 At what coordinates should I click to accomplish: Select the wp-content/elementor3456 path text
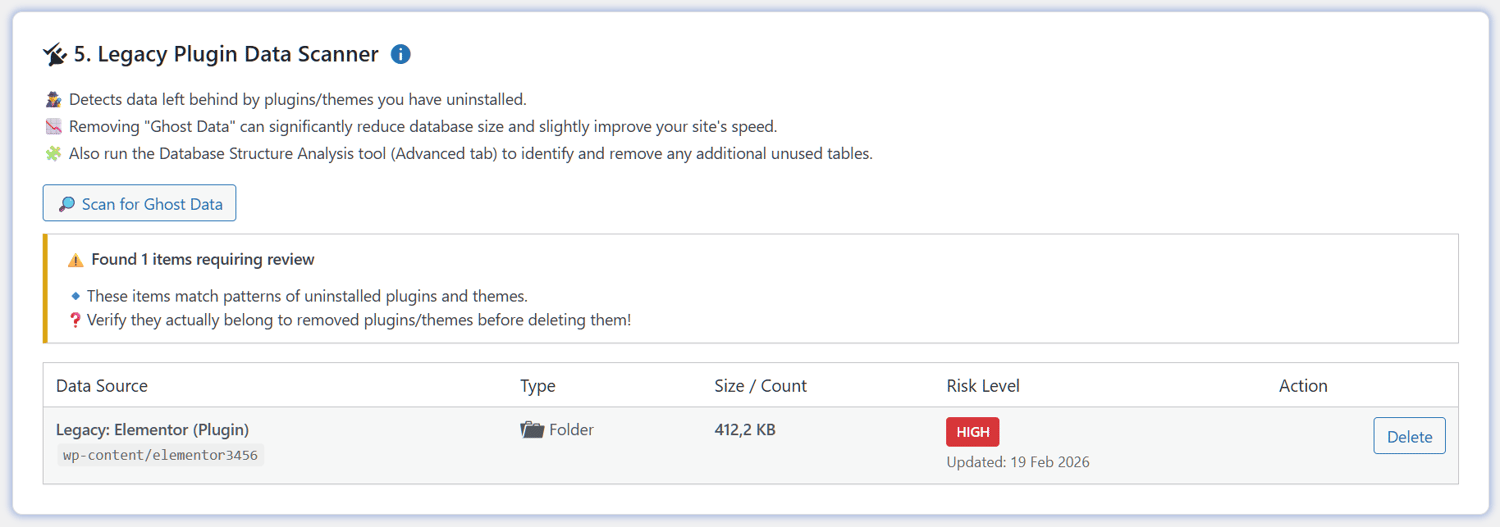[160, 455]
